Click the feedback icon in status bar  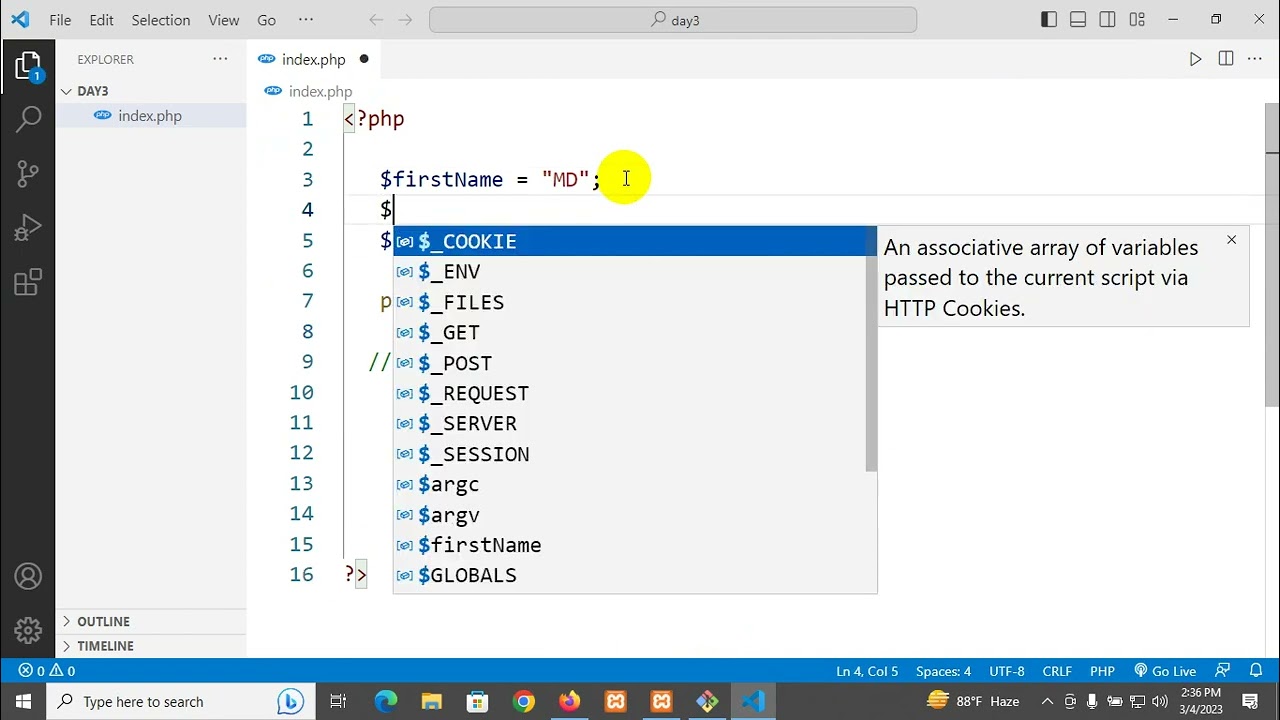tap(1222, 671)
